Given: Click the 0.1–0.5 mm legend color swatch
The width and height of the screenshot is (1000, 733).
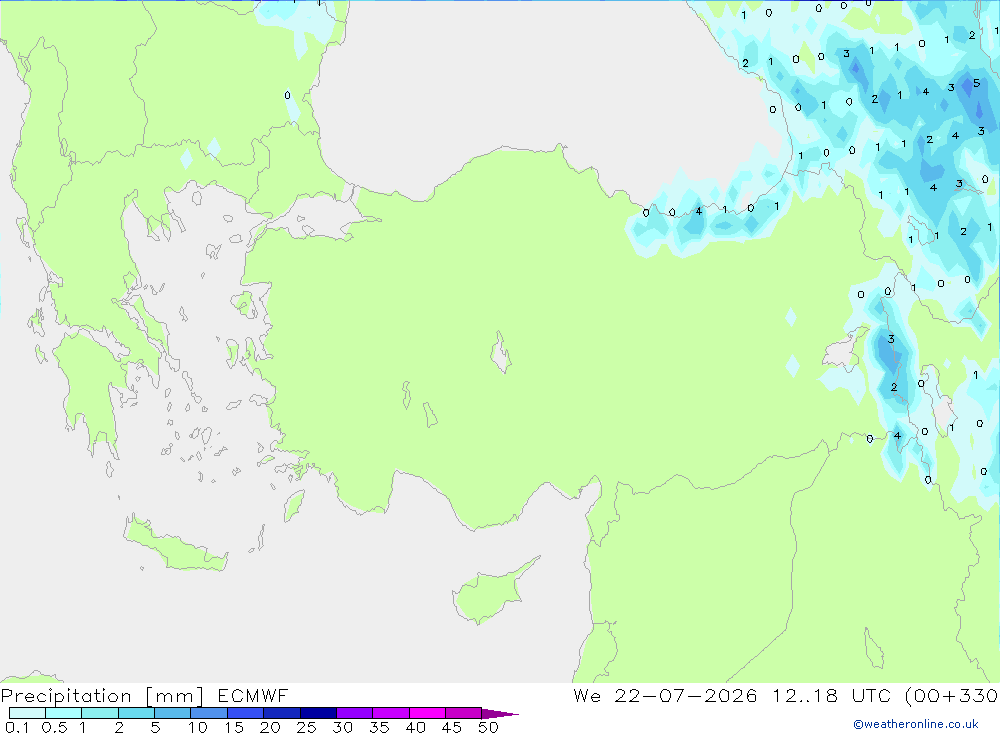Looking at the screenshot, I should point(27,713).
